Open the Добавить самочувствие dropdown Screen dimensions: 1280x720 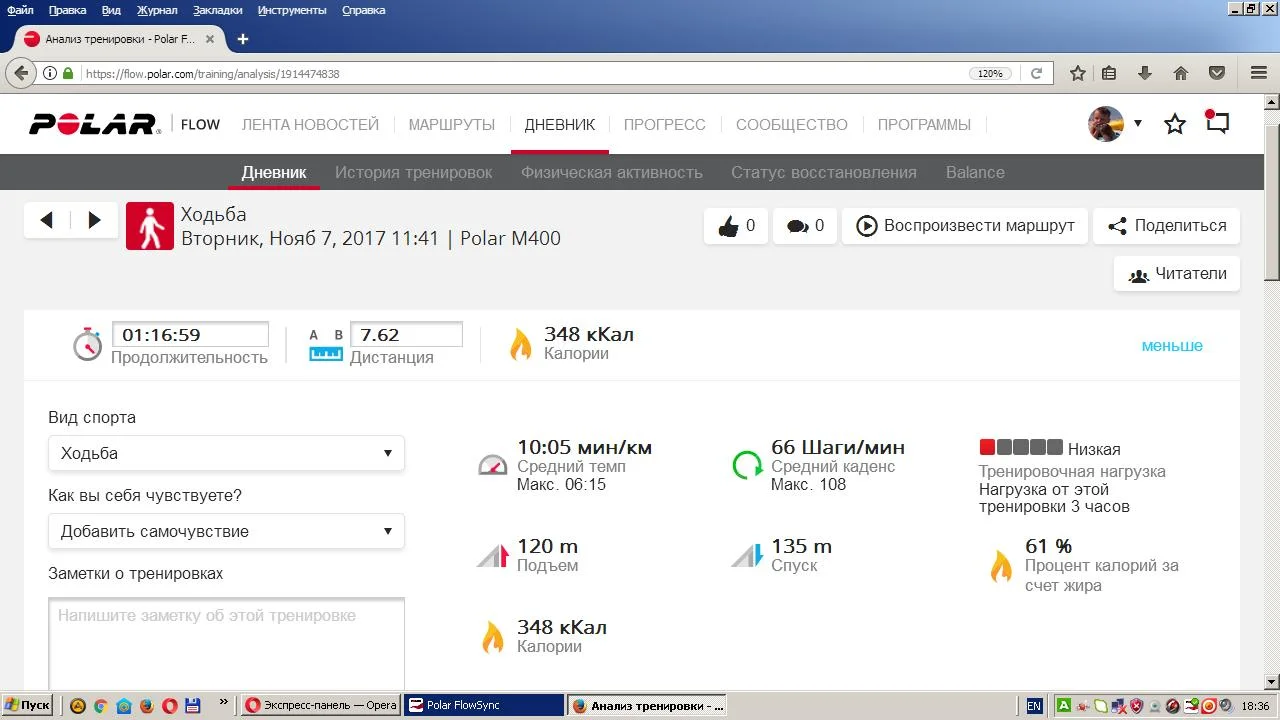pyautogui.click(x=226, y=531)
